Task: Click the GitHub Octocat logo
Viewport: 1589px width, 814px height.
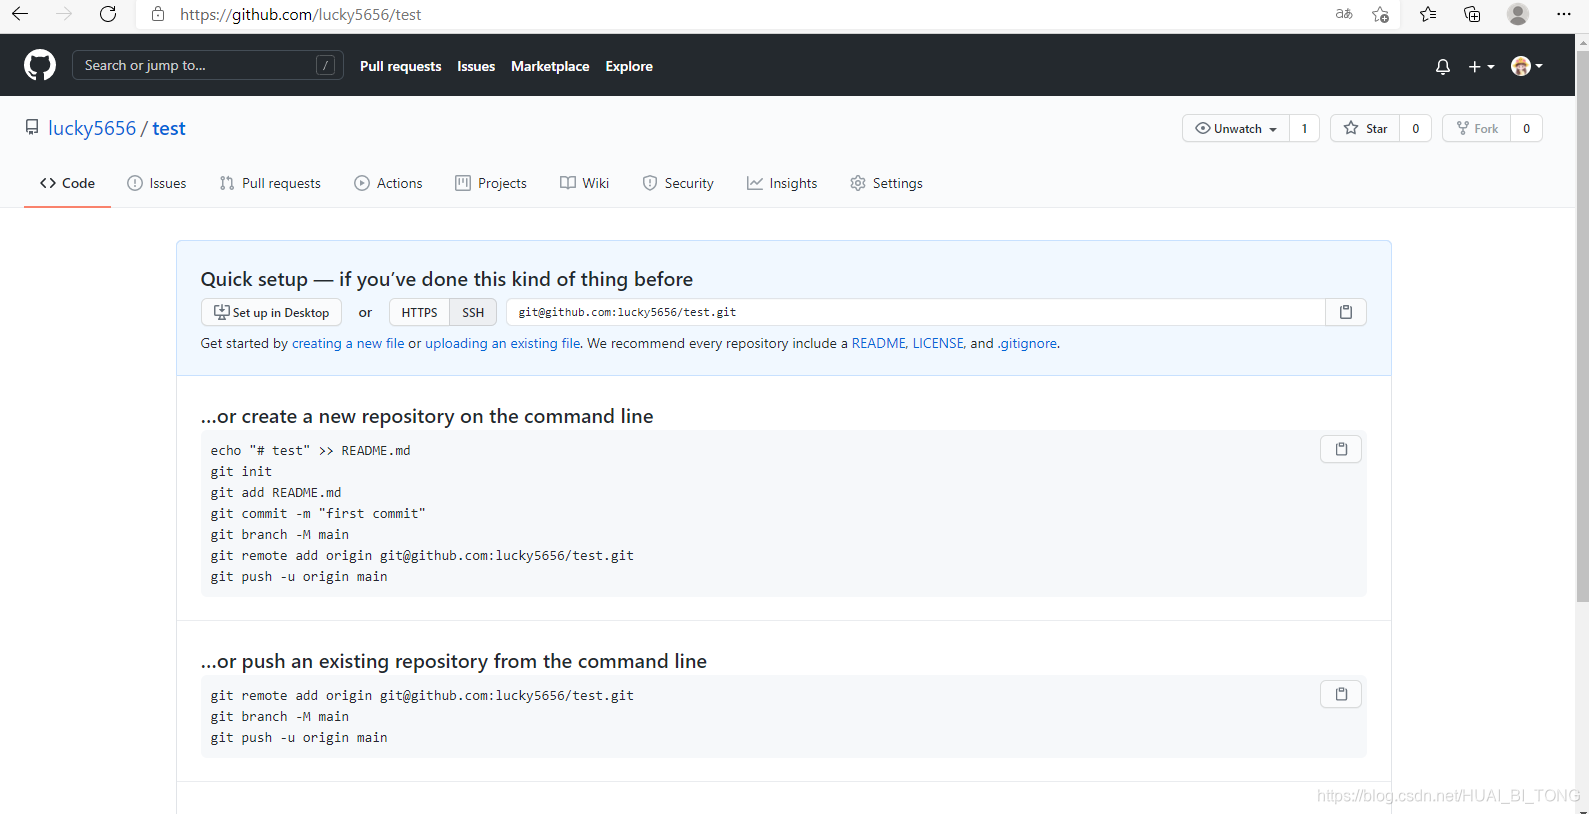Action: coord(40,66)
